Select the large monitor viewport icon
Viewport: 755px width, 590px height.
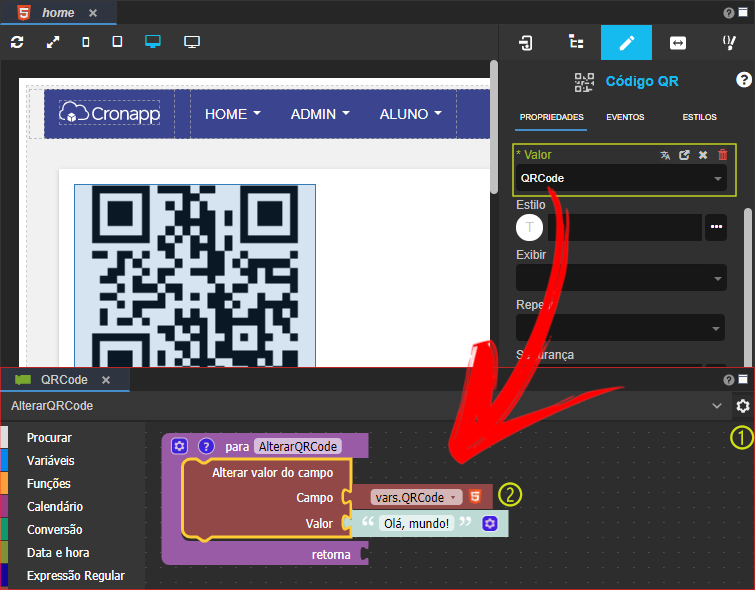192,42
